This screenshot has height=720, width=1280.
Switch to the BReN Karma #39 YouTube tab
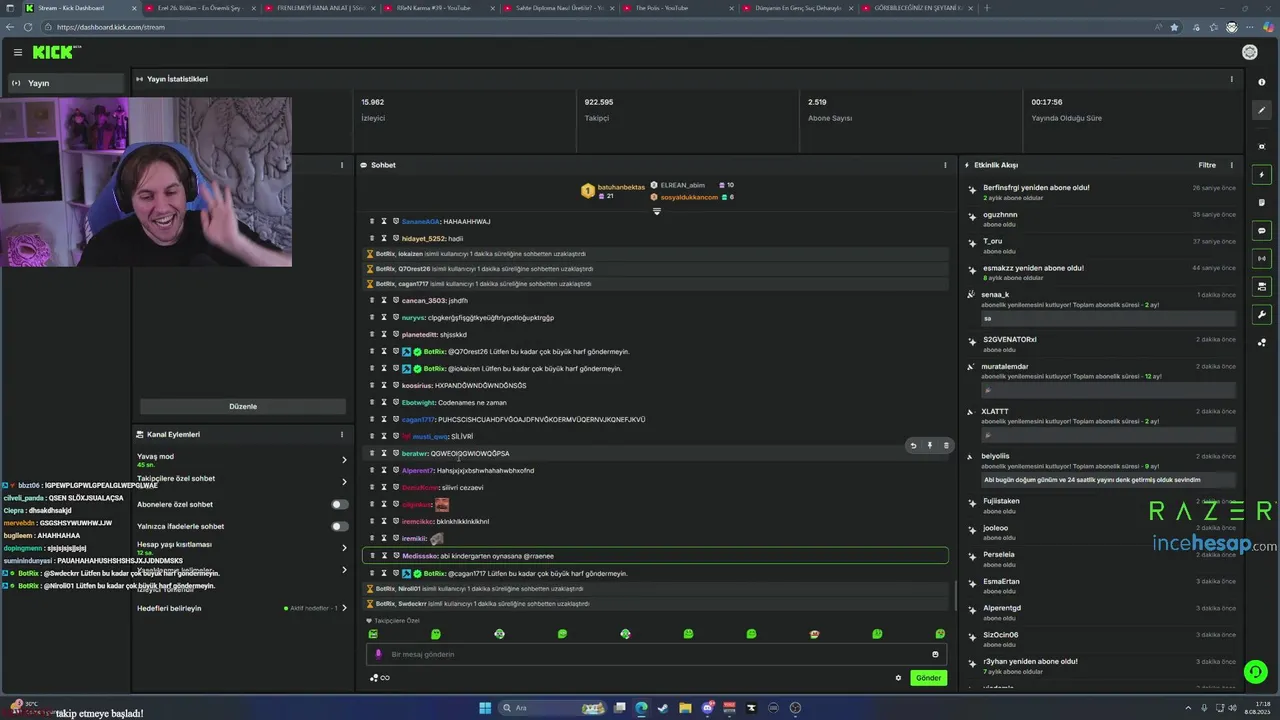438,8
